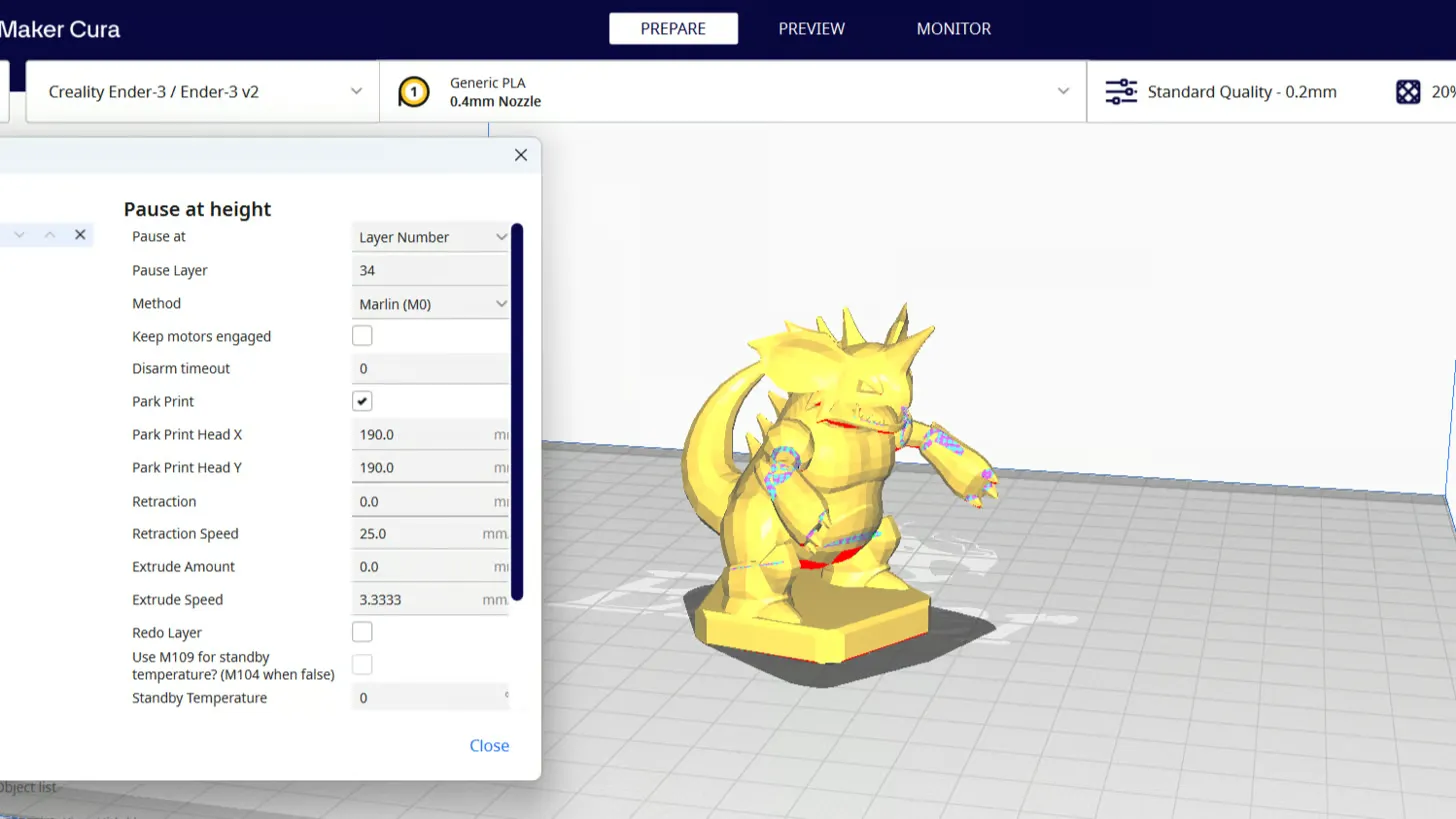Image resolution: width=1456 pixels, height=819 pixels.
Task: Open the Creality Ender-3 printer selector
Action: 203,91
